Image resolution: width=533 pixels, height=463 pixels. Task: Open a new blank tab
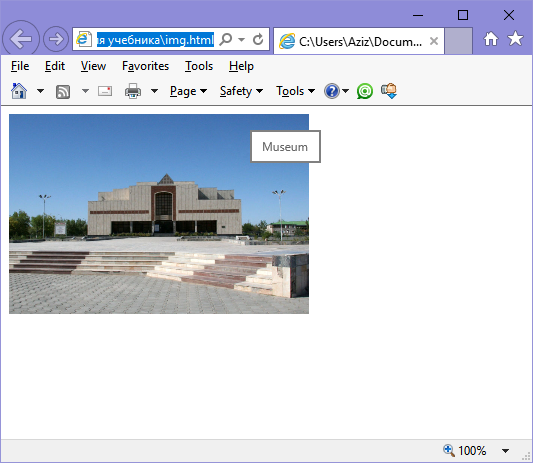point(459,41)
